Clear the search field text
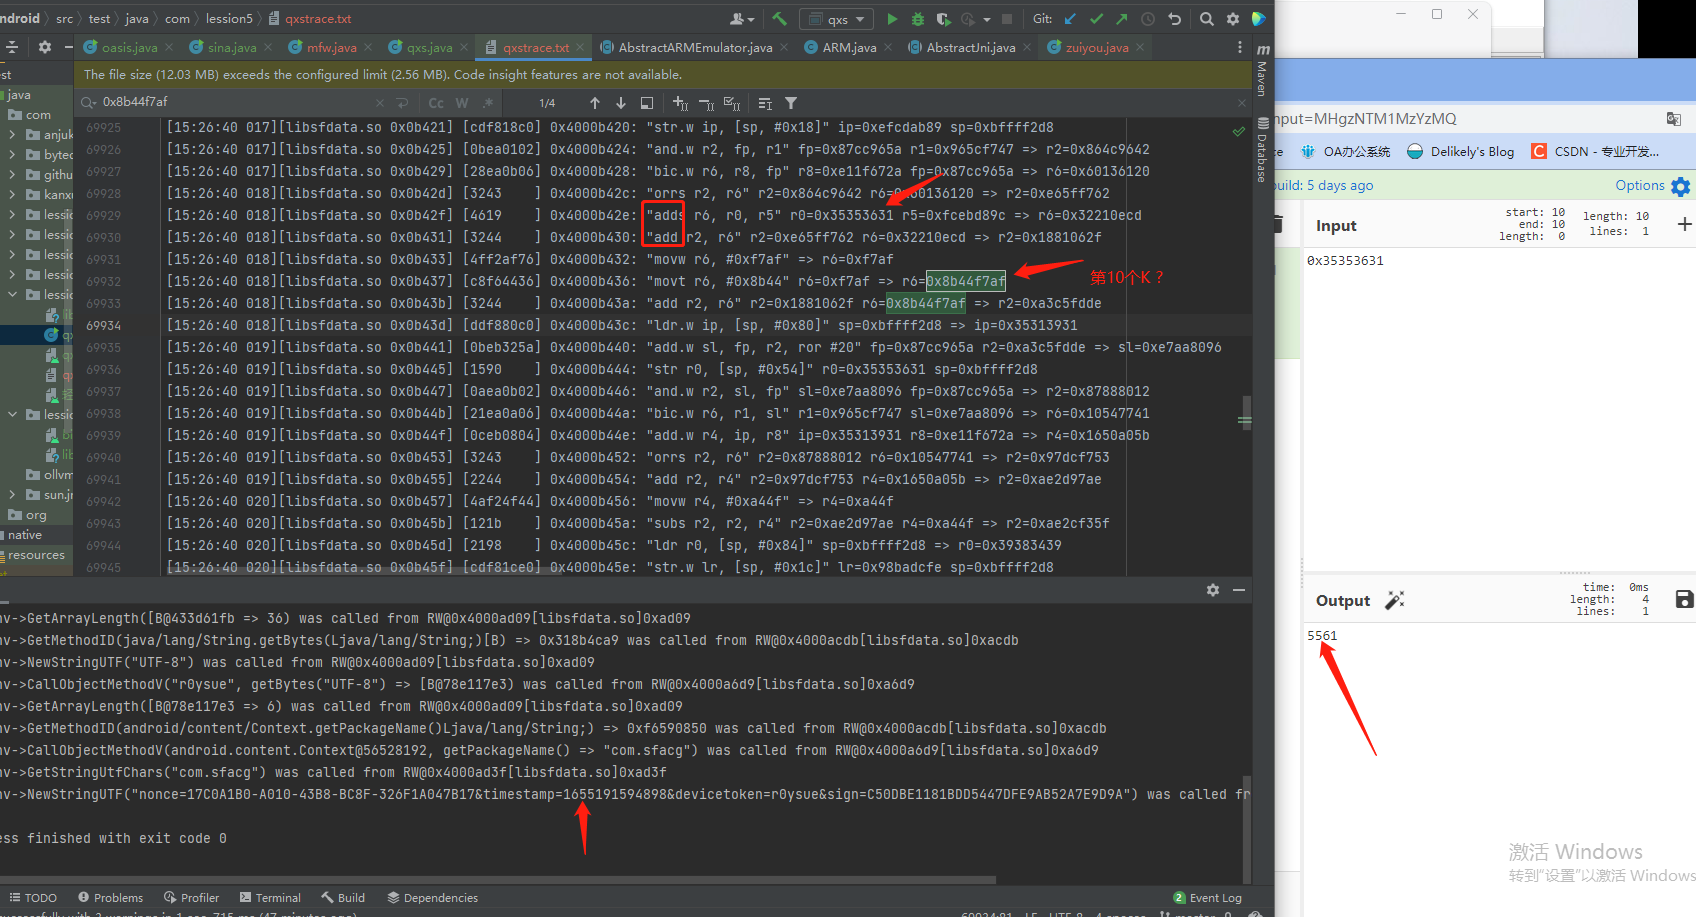The height and width of the screenshot is (917, 1696). tap(380, 103)
